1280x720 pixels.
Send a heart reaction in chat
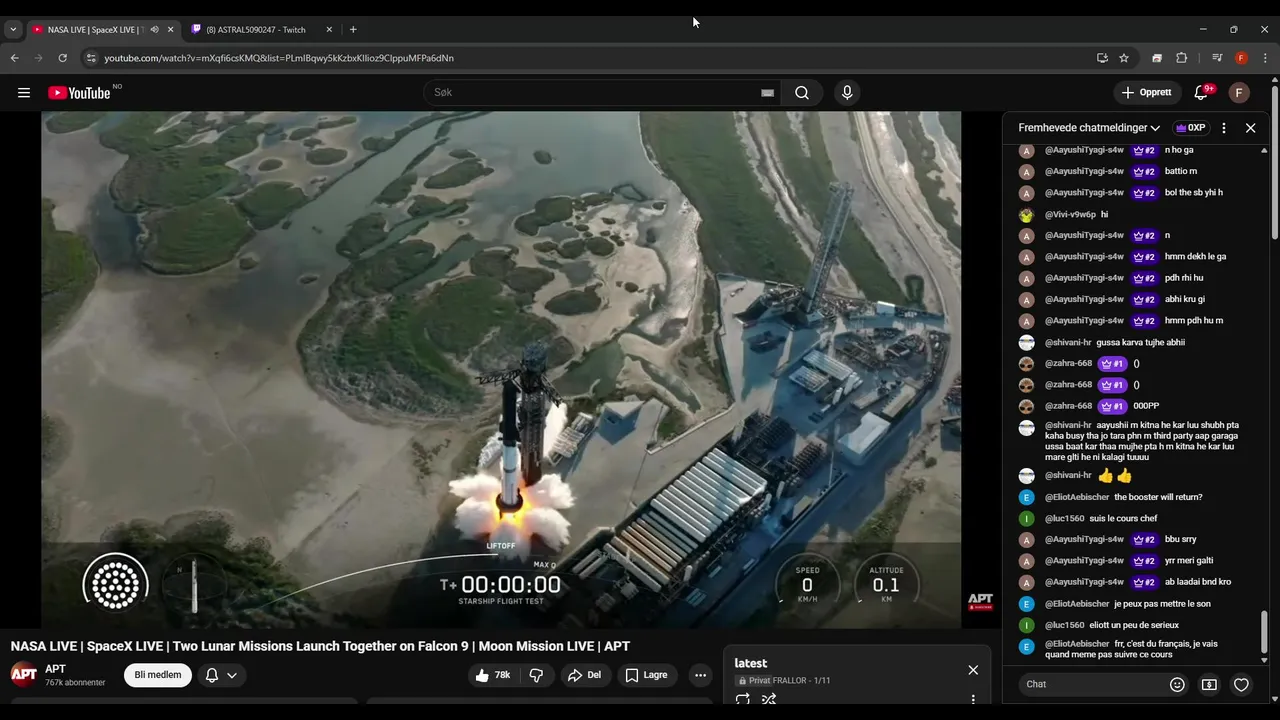[x=1241, y=685]
